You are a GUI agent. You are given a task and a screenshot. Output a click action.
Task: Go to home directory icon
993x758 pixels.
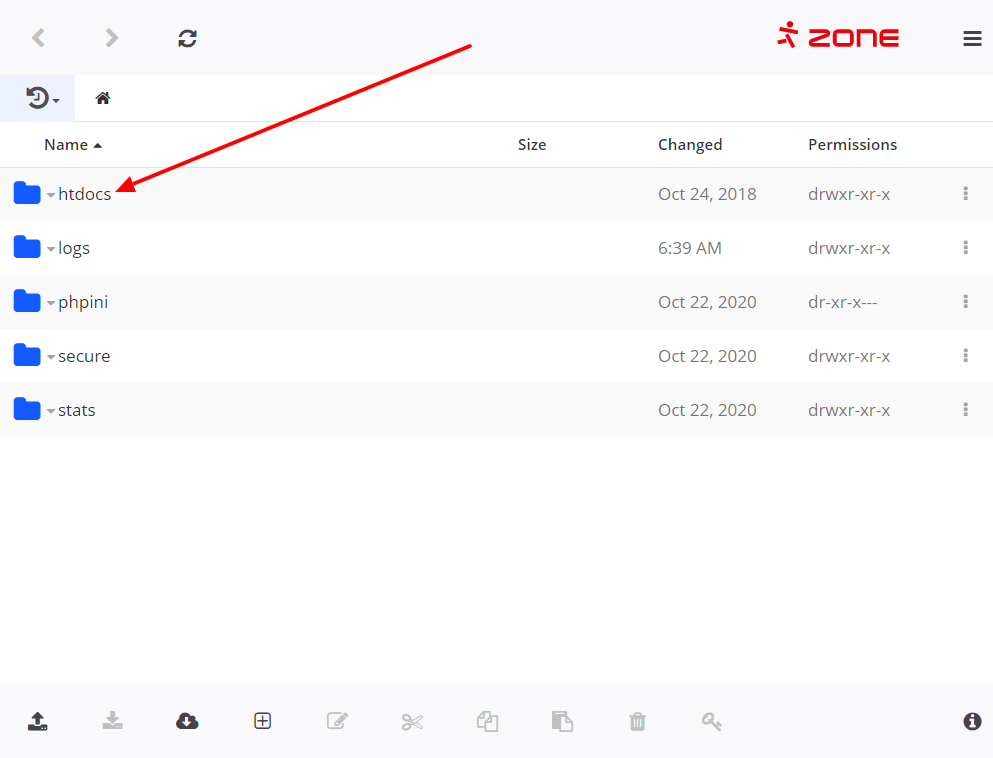(x=102, y=98)
